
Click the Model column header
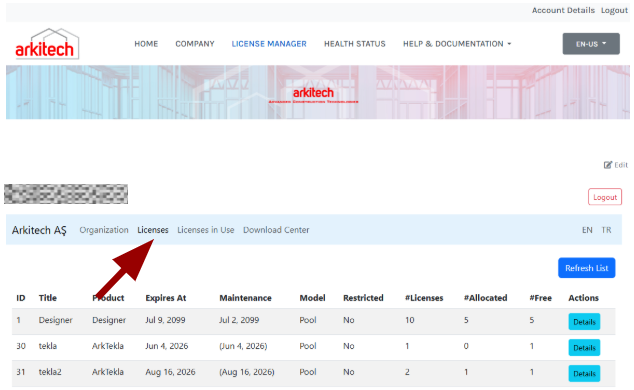tap(312, 298)
